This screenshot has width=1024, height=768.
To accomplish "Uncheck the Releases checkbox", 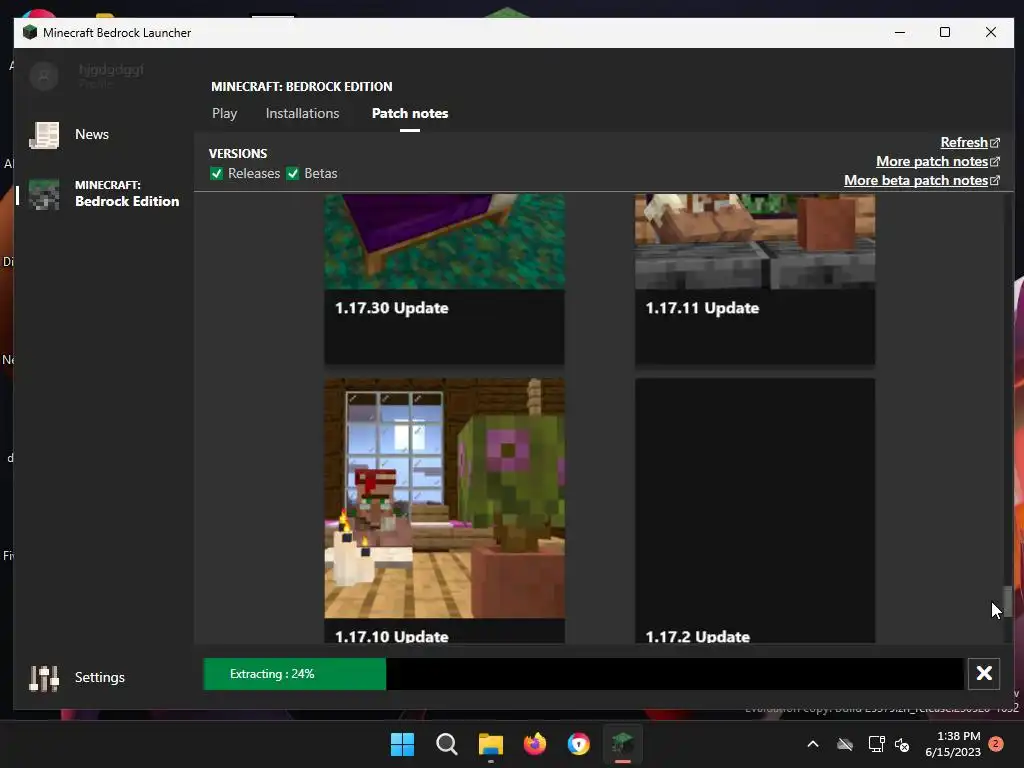I will click(x=217, y=174).
